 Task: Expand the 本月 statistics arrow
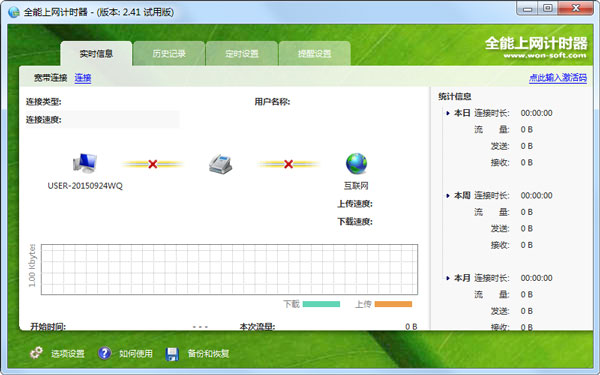point(448,278)
